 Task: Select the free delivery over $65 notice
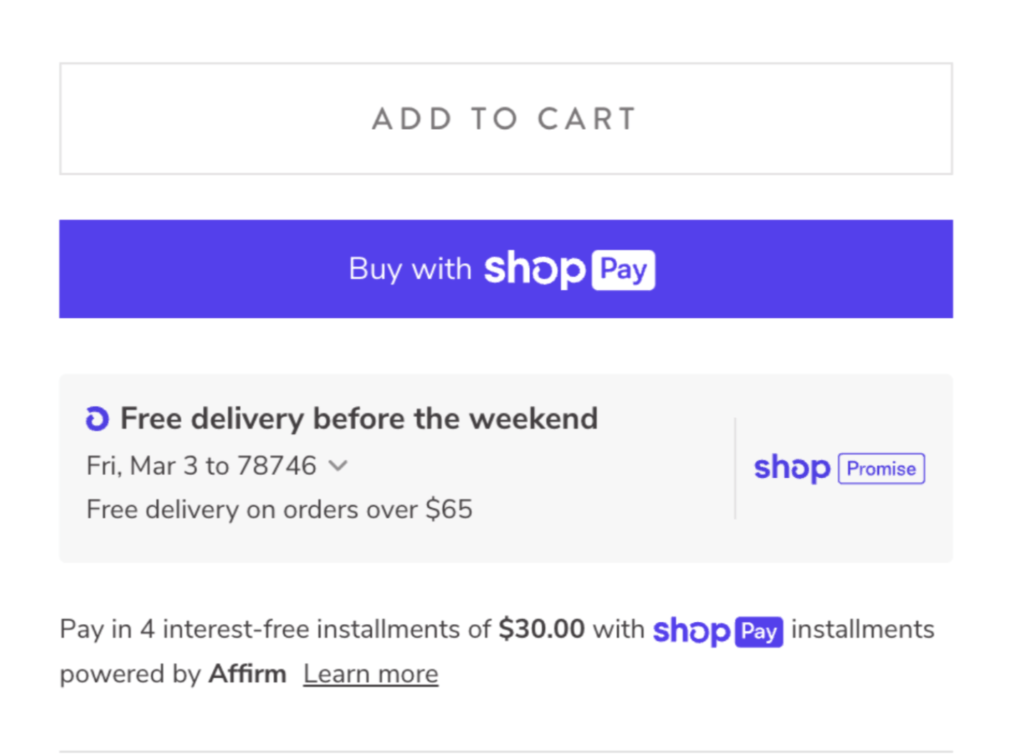click(278, 509)
